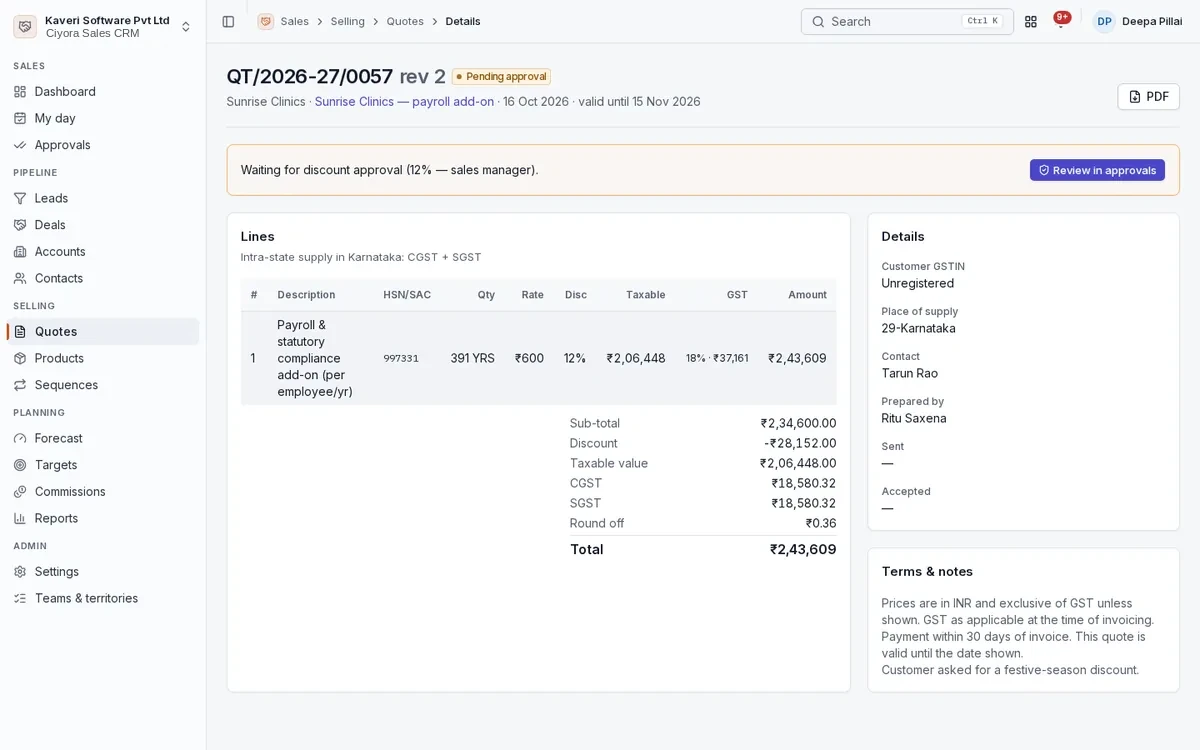Click HSN/SAC code 997331
Image resolution: width=1200 pixels, height=750 pixels.
(401, 358)
